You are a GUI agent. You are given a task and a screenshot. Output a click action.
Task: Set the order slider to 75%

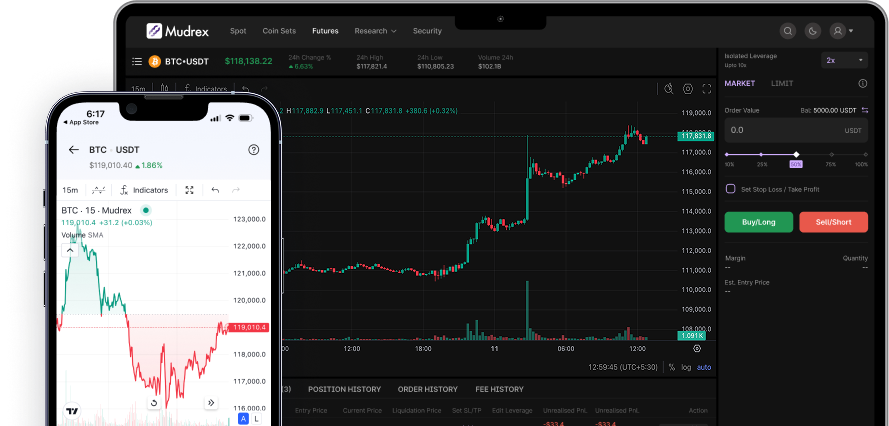830,155
